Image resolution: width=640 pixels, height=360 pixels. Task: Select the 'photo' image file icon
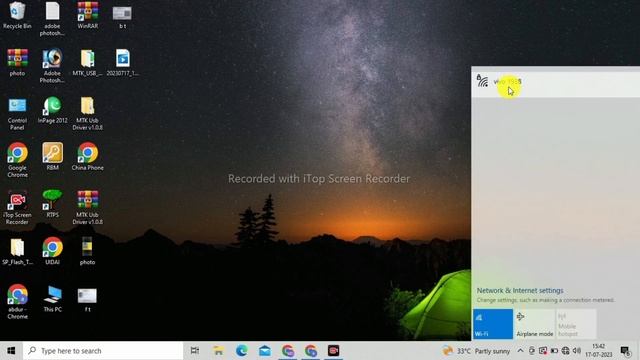tap(87, 251)
